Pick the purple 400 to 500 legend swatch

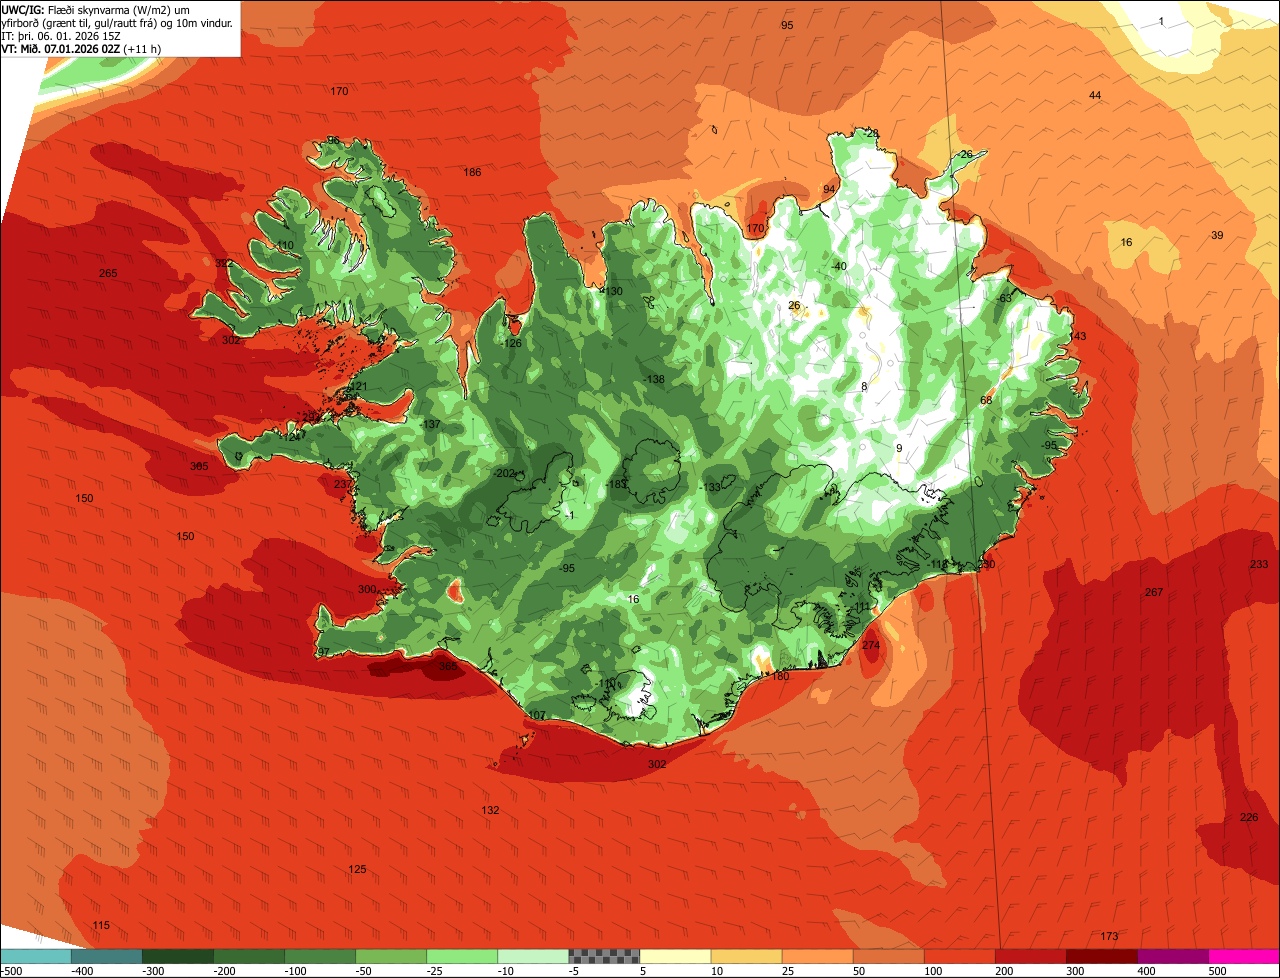pos(1172,956)
